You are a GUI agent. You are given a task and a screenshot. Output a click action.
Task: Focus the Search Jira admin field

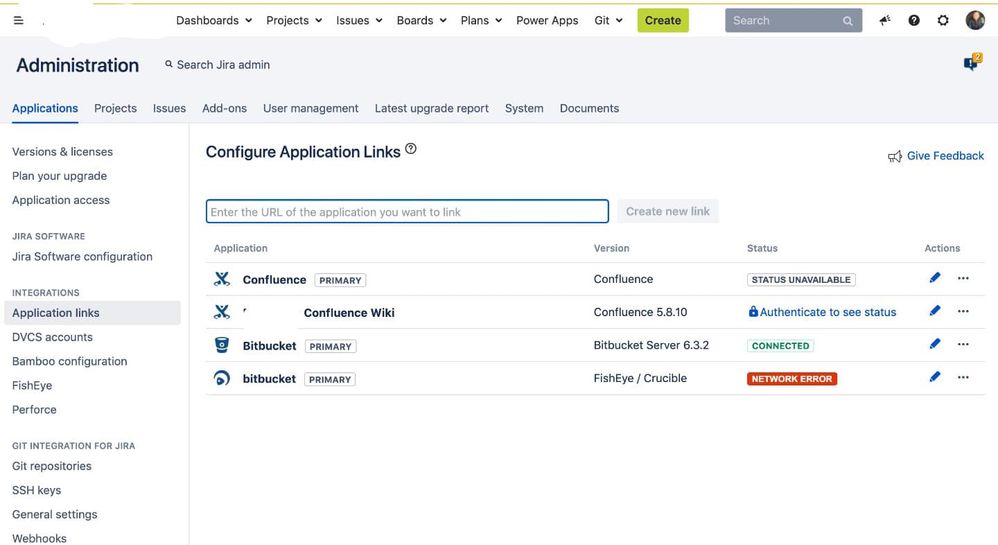tap(217, 64)
